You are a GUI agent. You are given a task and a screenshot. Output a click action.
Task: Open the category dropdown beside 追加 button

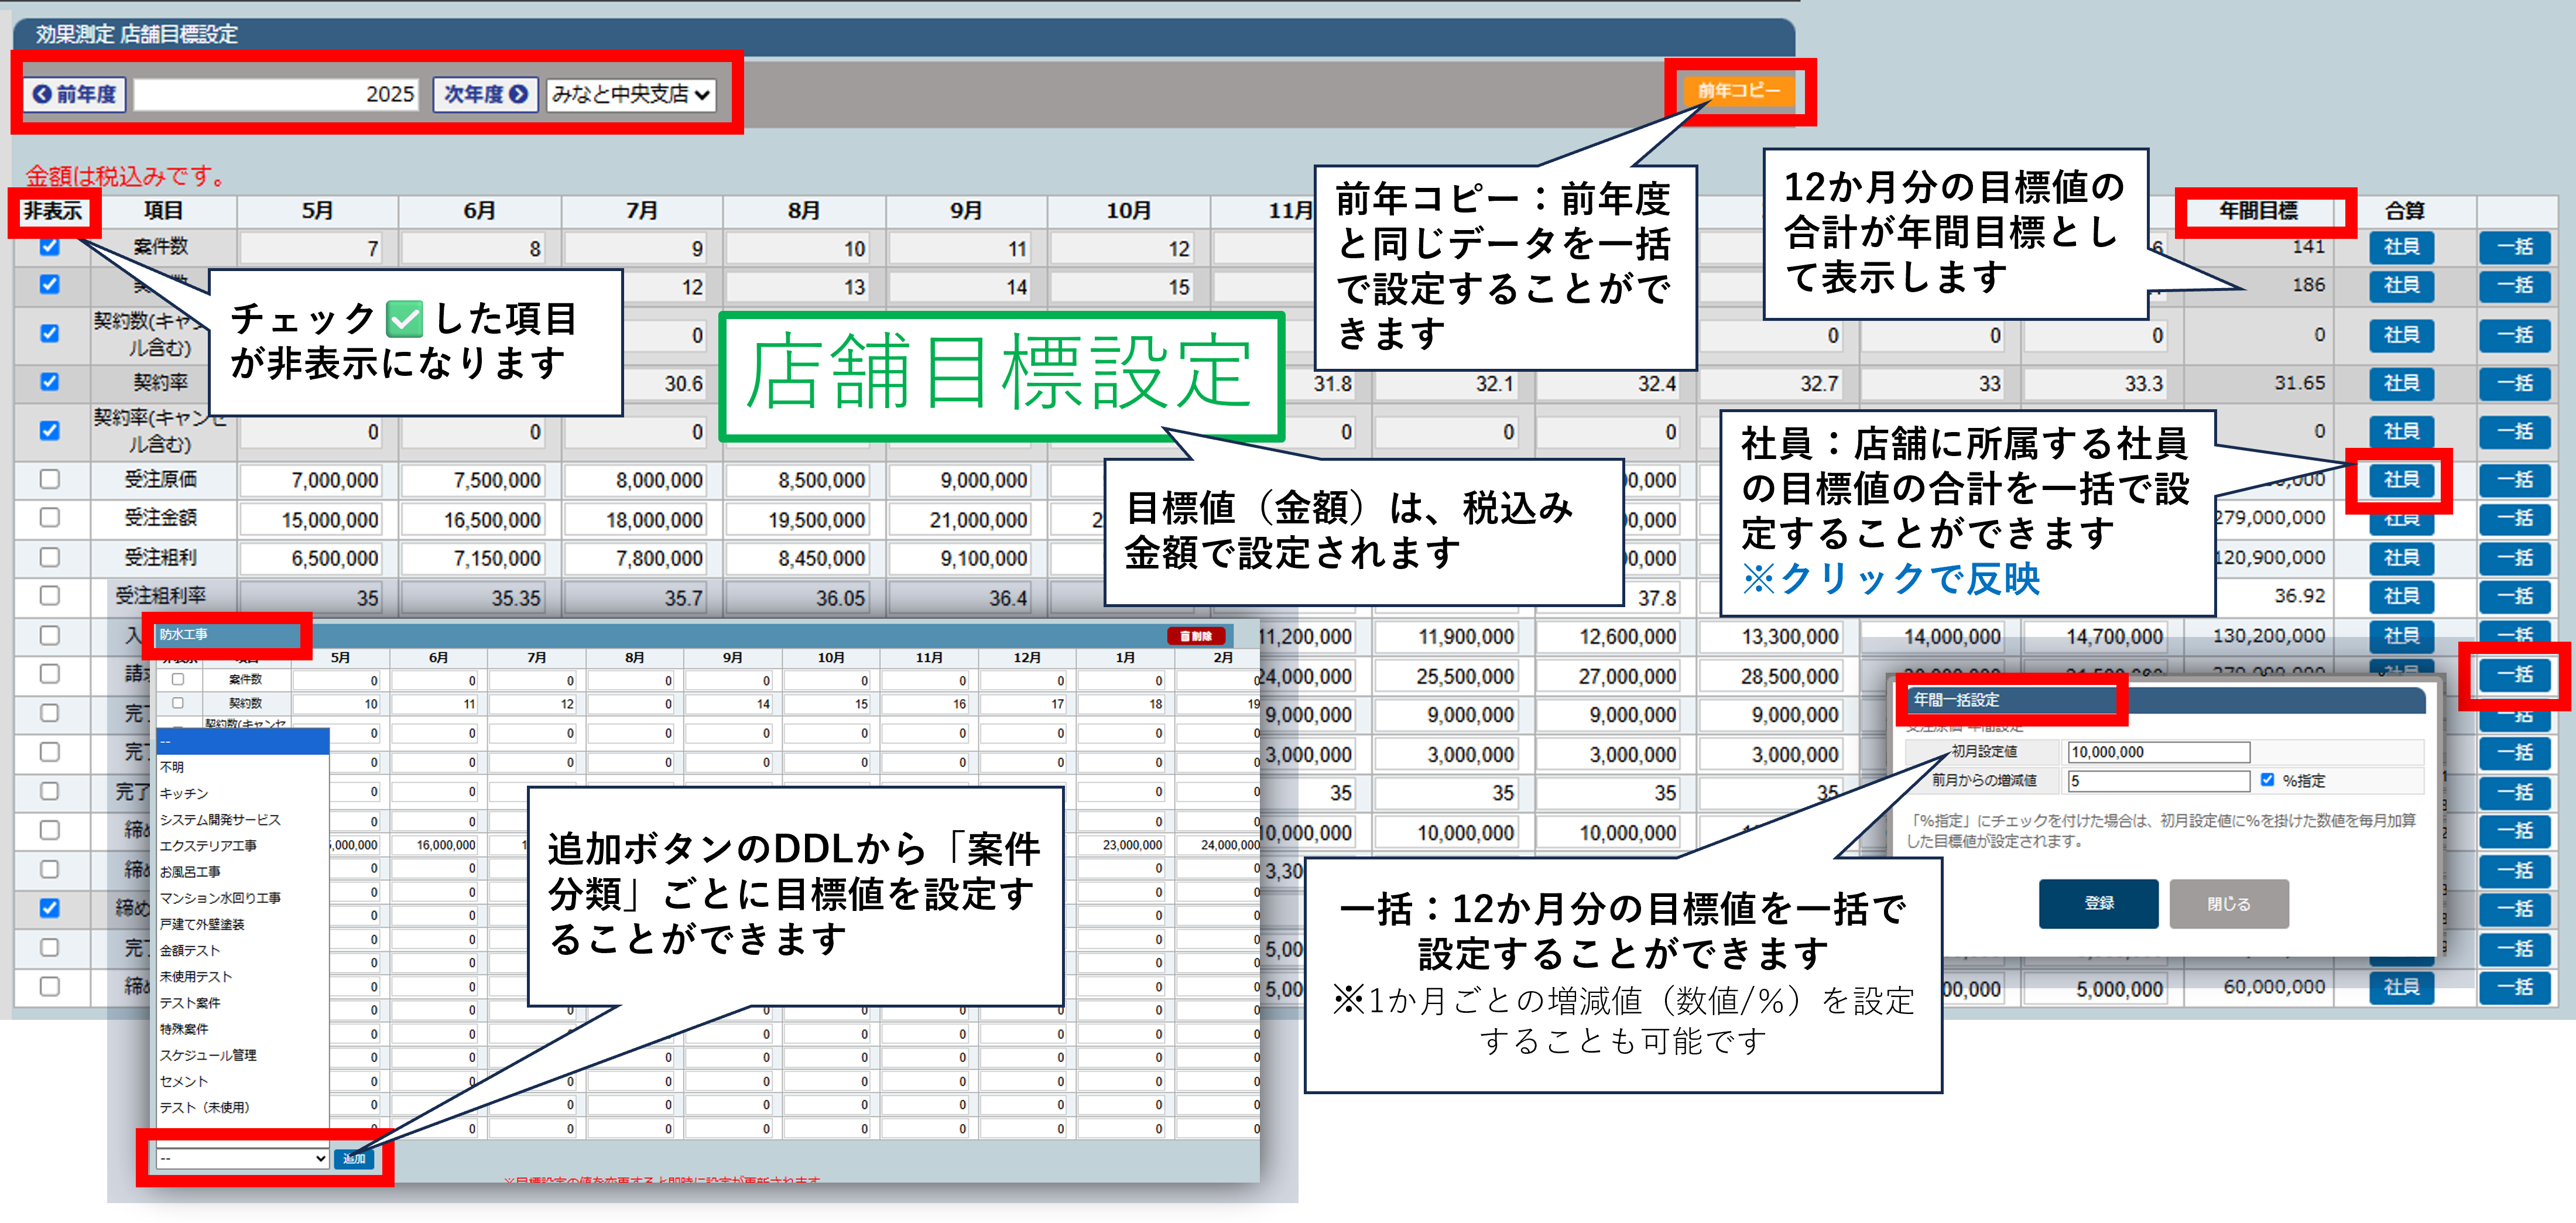242,1158
